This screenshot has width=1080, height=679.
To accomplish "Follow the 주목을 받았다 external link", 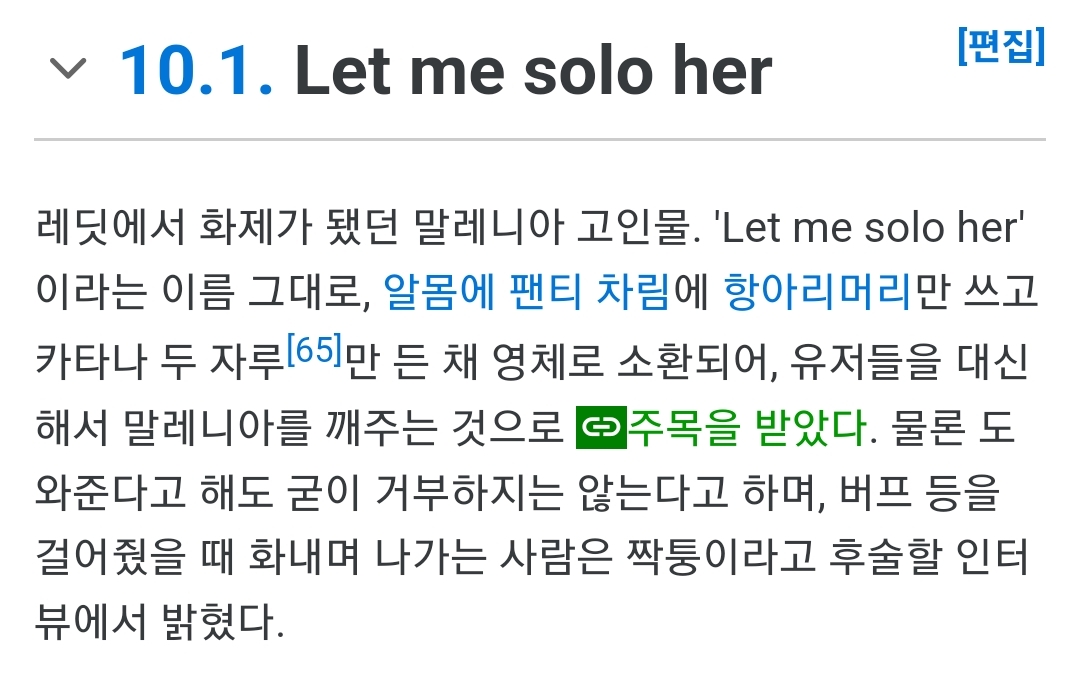I will [x=746, y=428].
